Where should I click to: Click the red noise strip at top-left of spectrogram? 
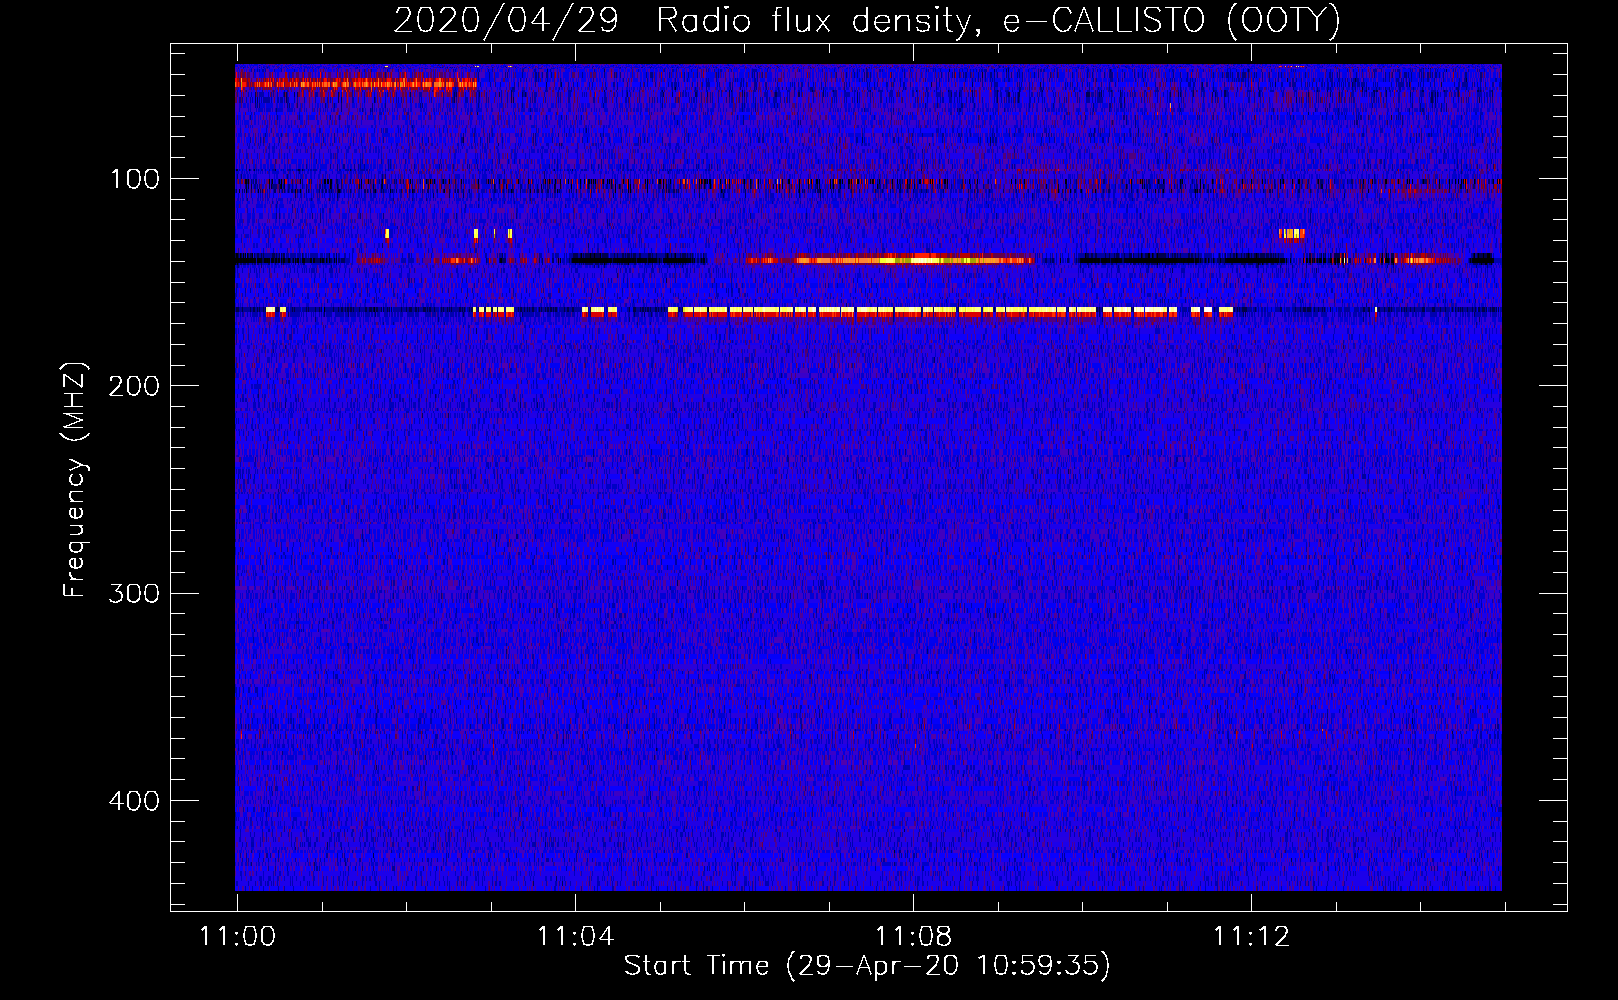[x=356, y=82]
